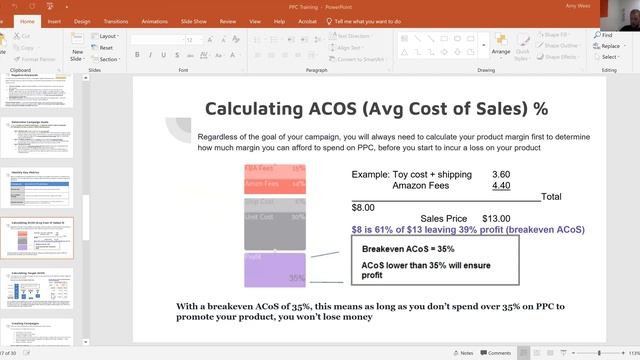Toggle Bold formatting
The image size is (640, 360).
tap(137, 55)
